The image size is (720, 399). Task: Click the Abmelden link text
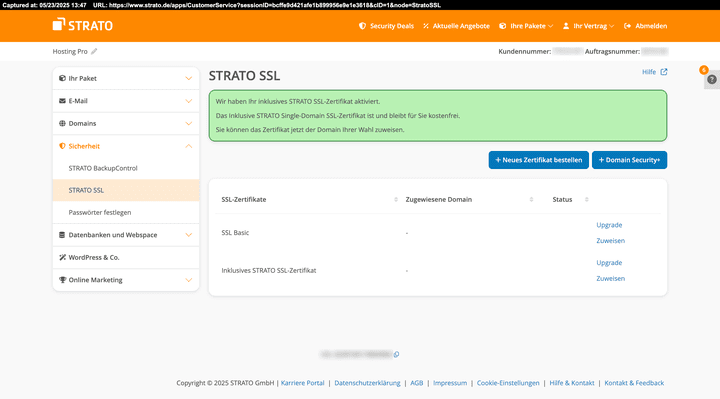(x=651, y=26)
